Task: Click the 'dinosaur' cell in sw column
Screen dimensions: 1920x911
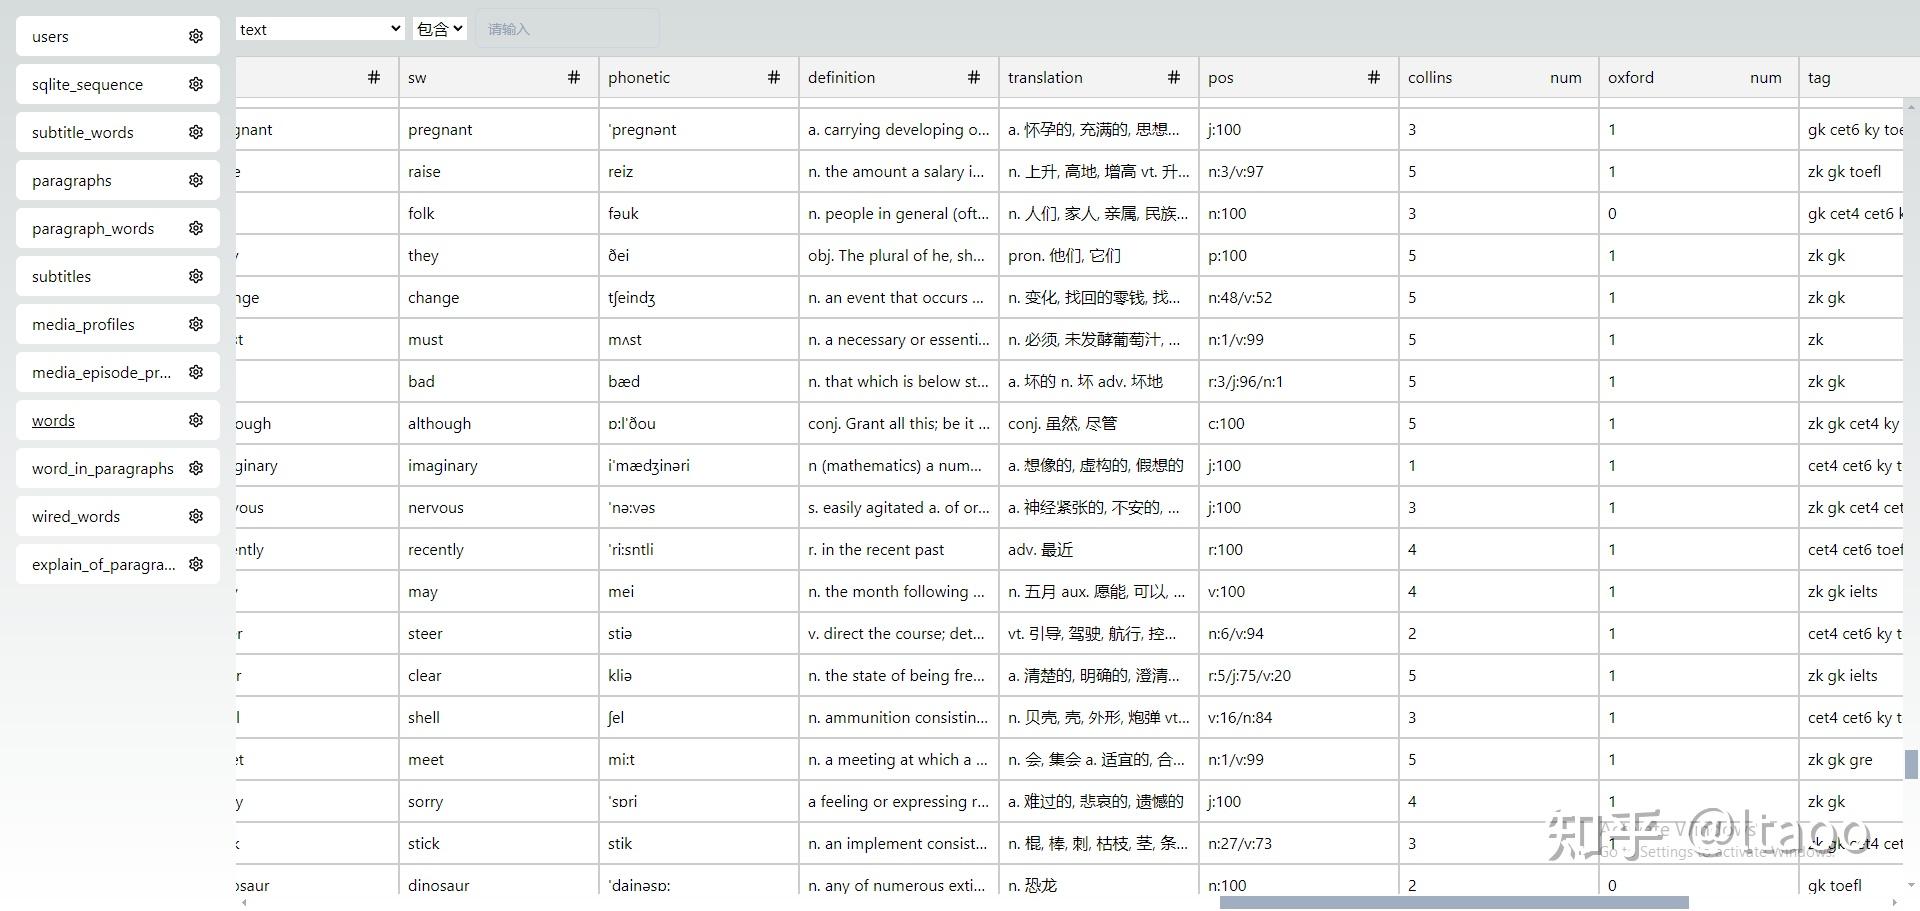Action: click(498, 886)
